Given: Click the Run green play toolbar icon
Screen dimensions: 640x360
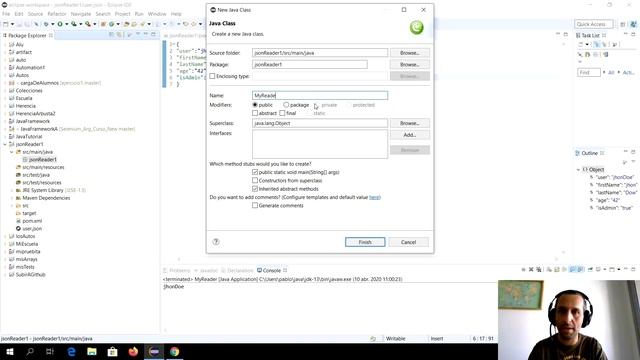Looking at the screenshot, I should (60, 24).
